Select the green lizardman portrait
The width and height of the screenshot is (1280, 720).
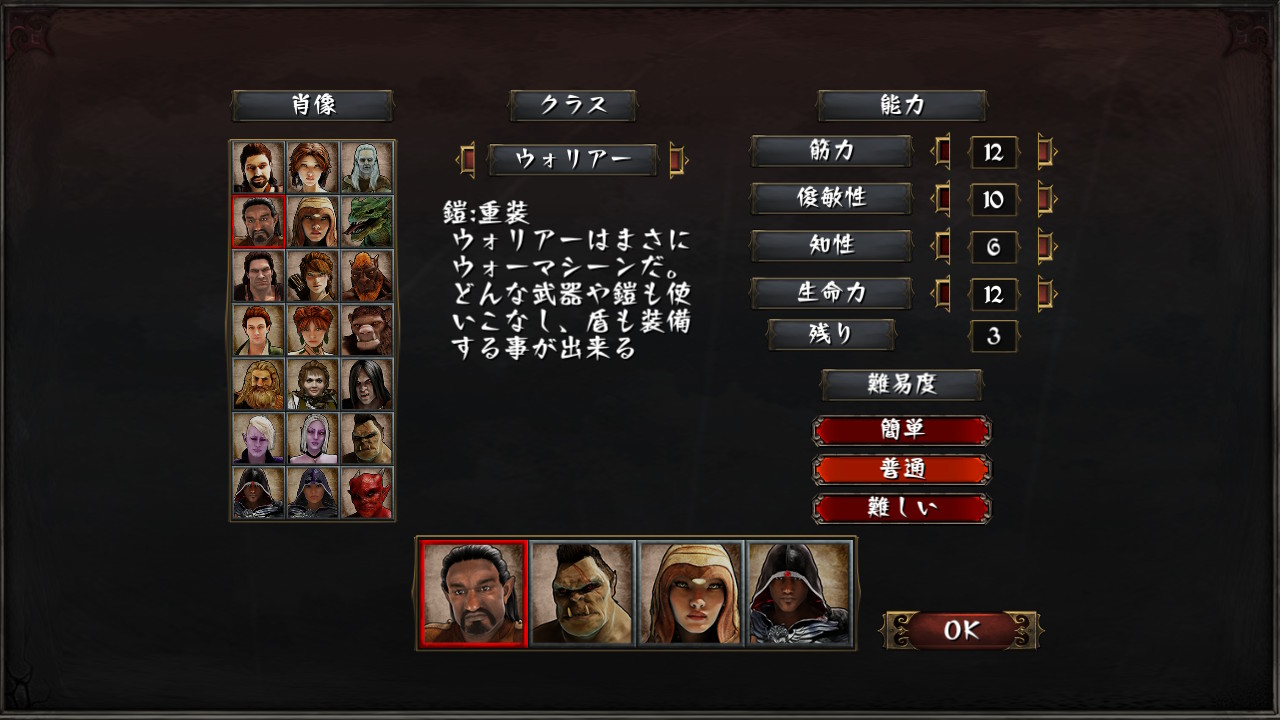point(367,221)
